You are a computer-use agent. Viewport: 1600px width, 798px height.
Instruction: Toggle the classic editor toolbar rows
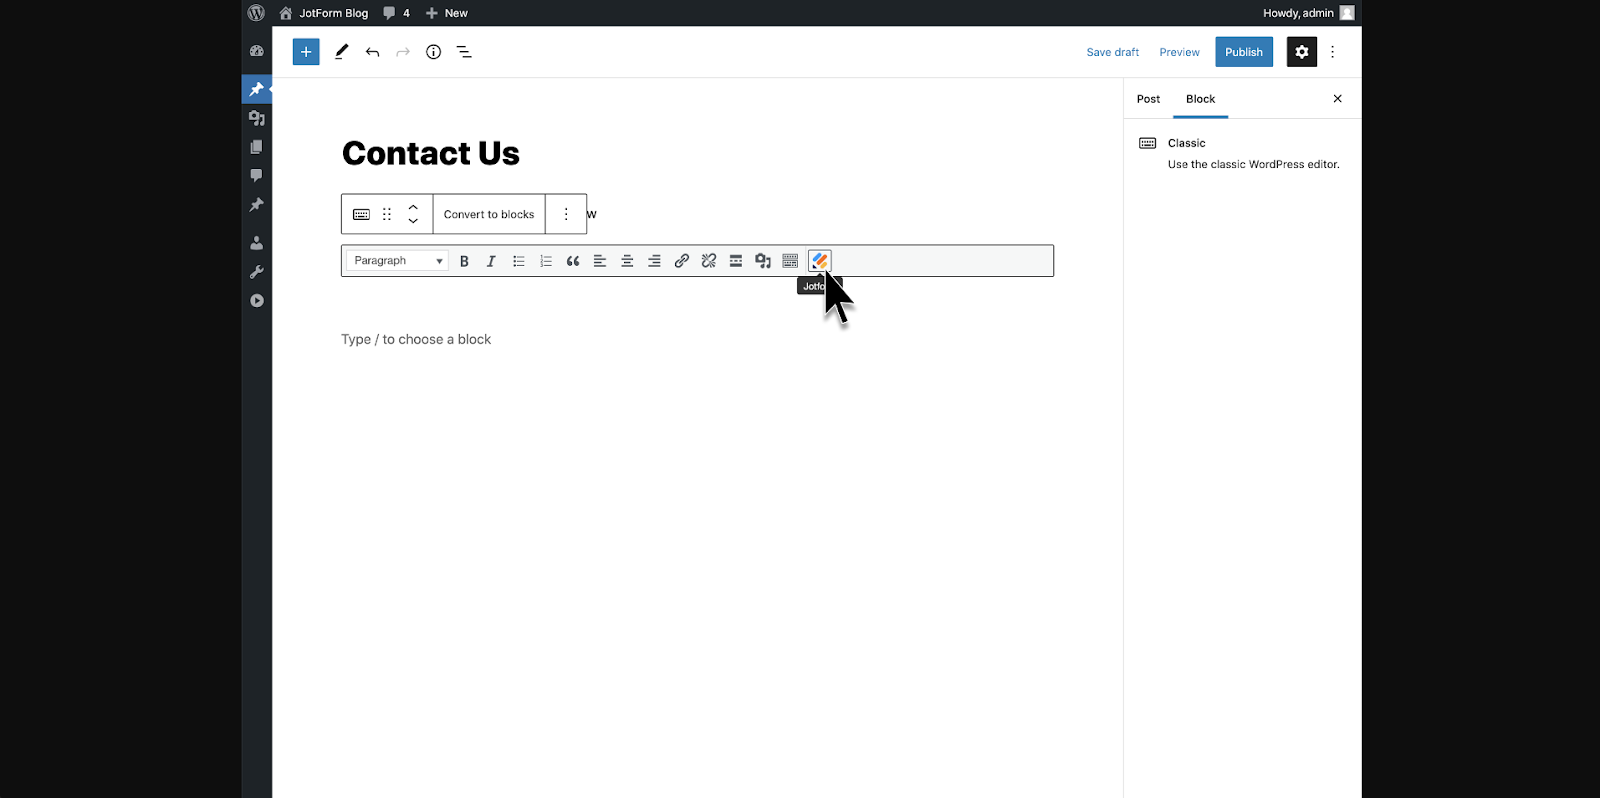790,261
